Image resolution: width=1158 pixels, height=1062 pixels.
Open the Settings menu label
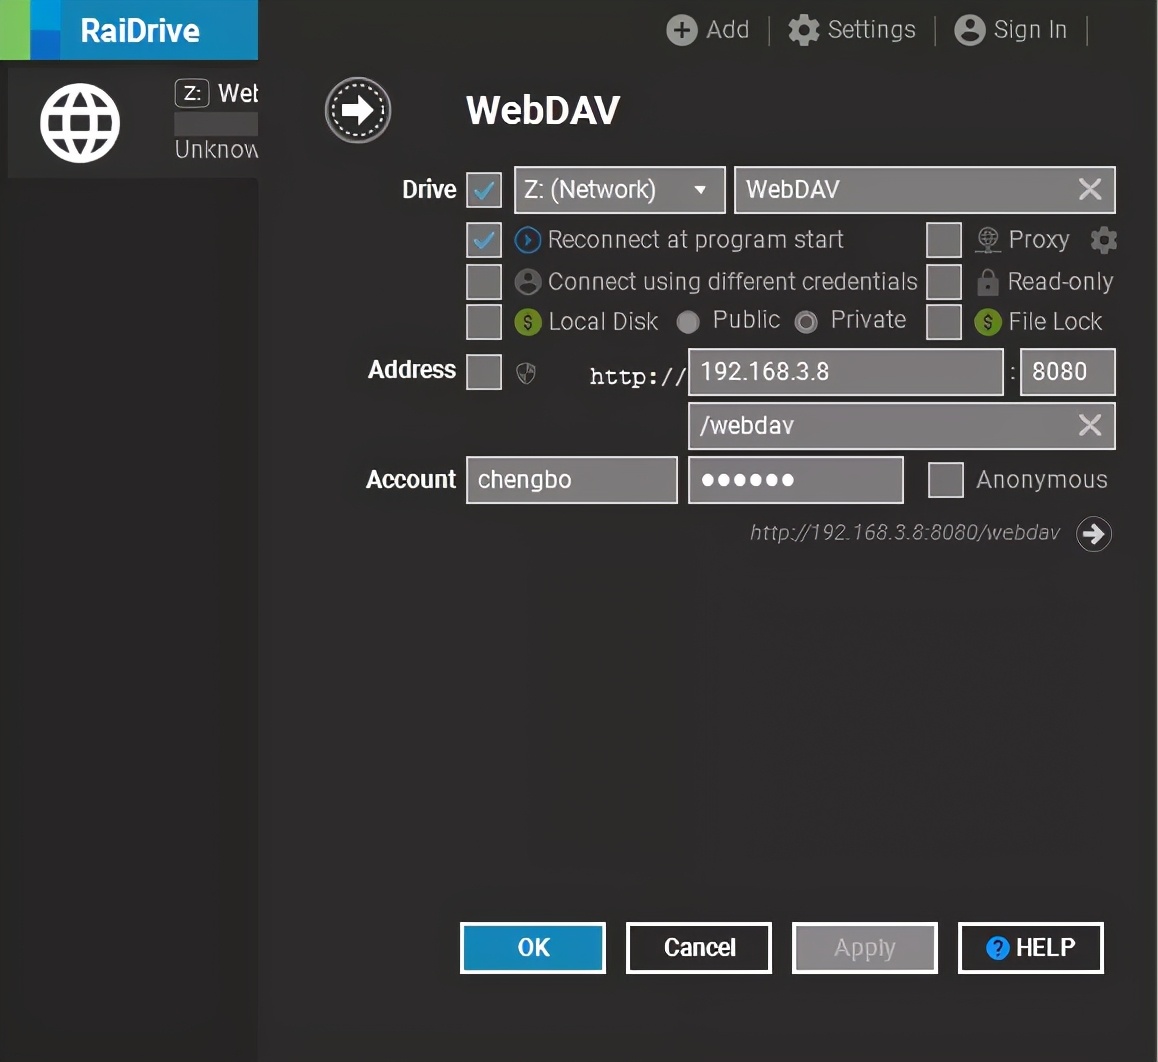[x=871, y=30]
